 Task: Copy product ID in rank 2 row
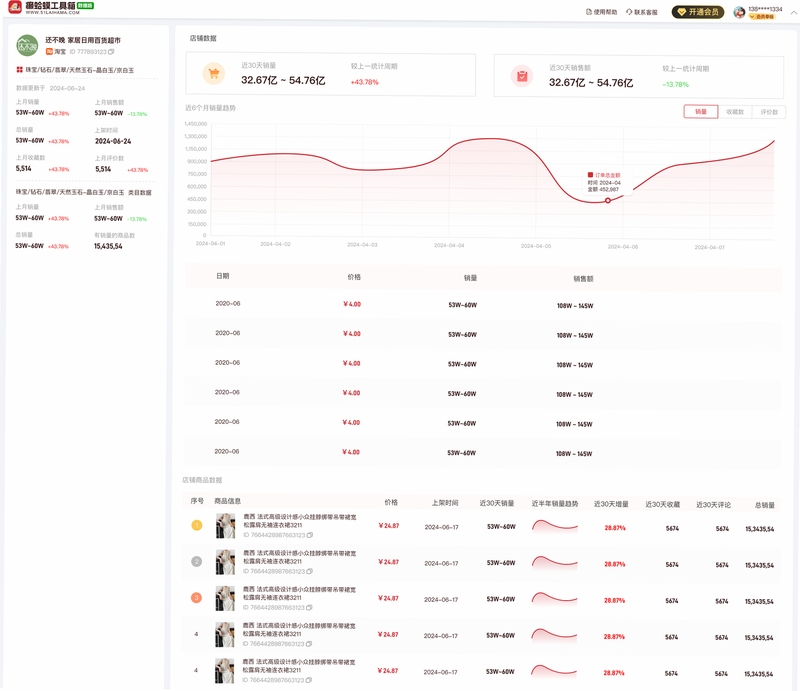click(310, 571)
